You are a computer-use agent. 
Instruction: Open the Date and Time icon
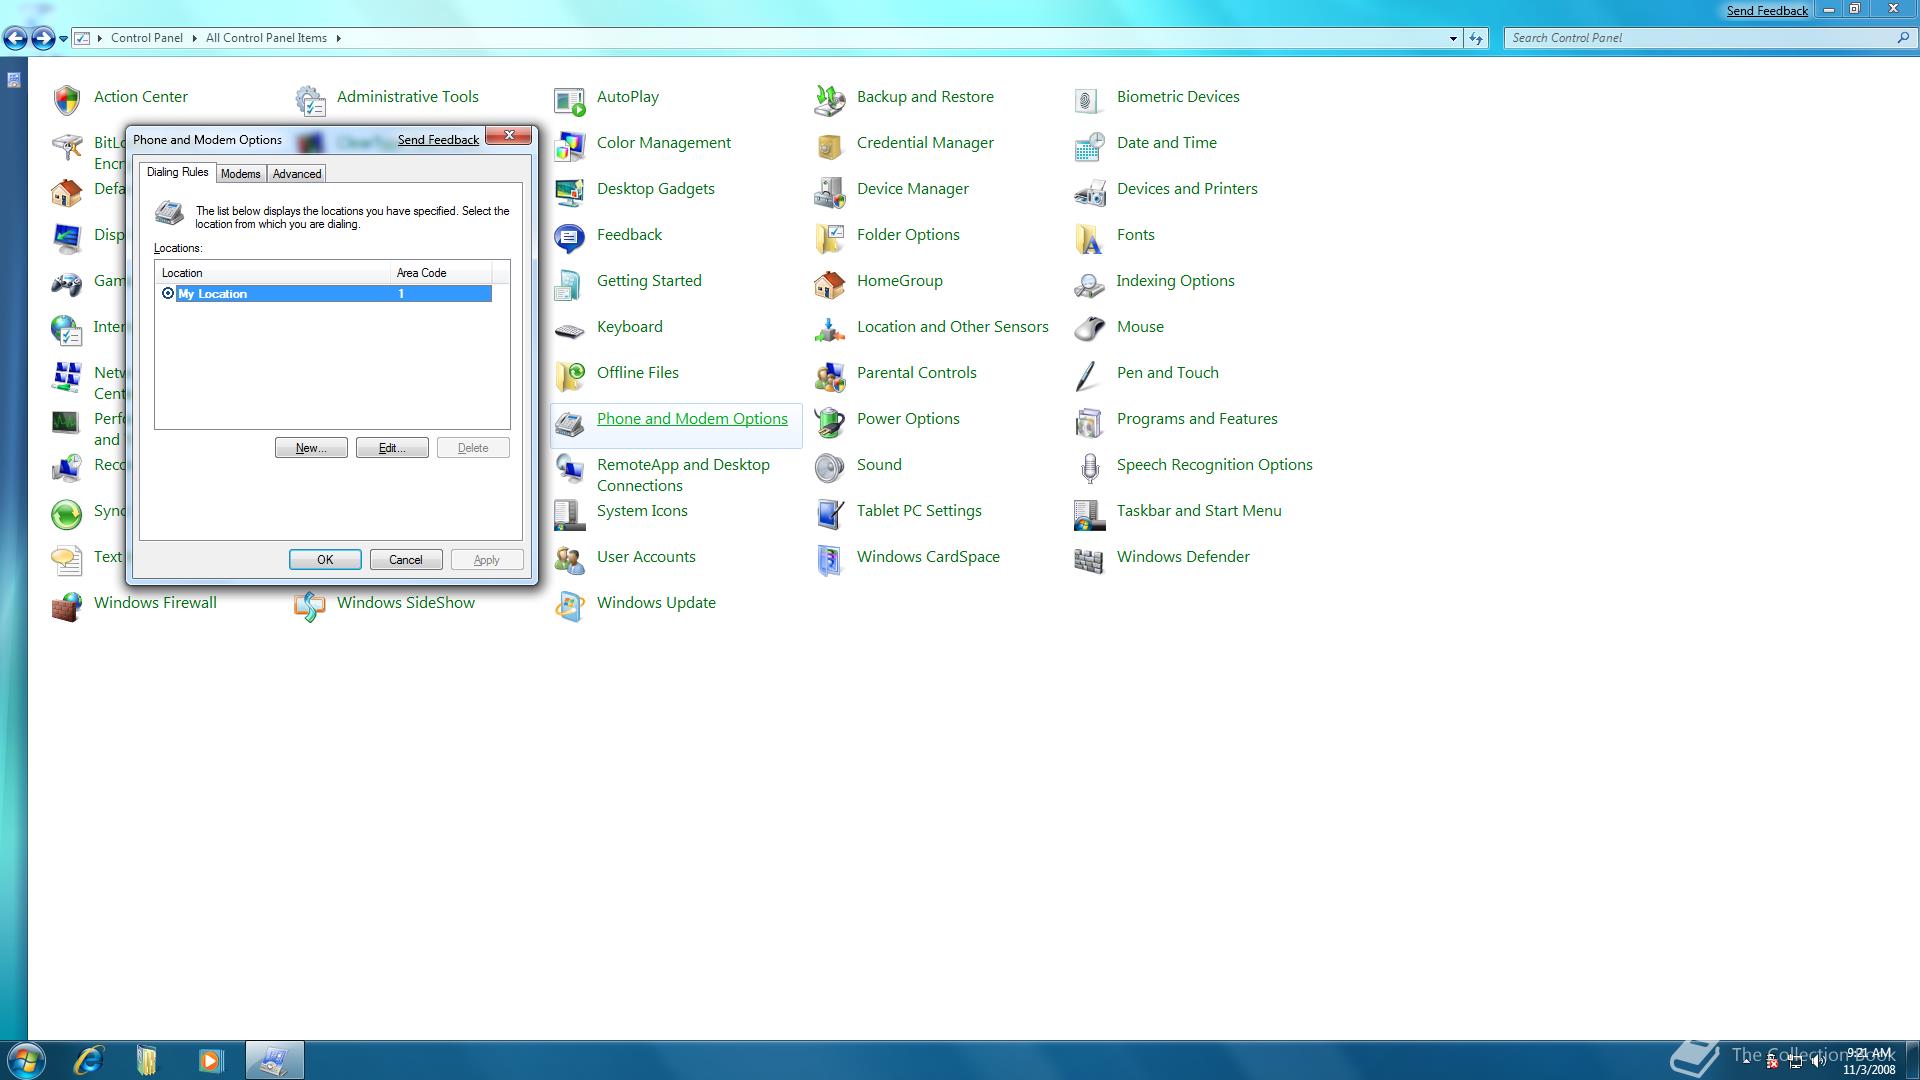pos(1089,145)
